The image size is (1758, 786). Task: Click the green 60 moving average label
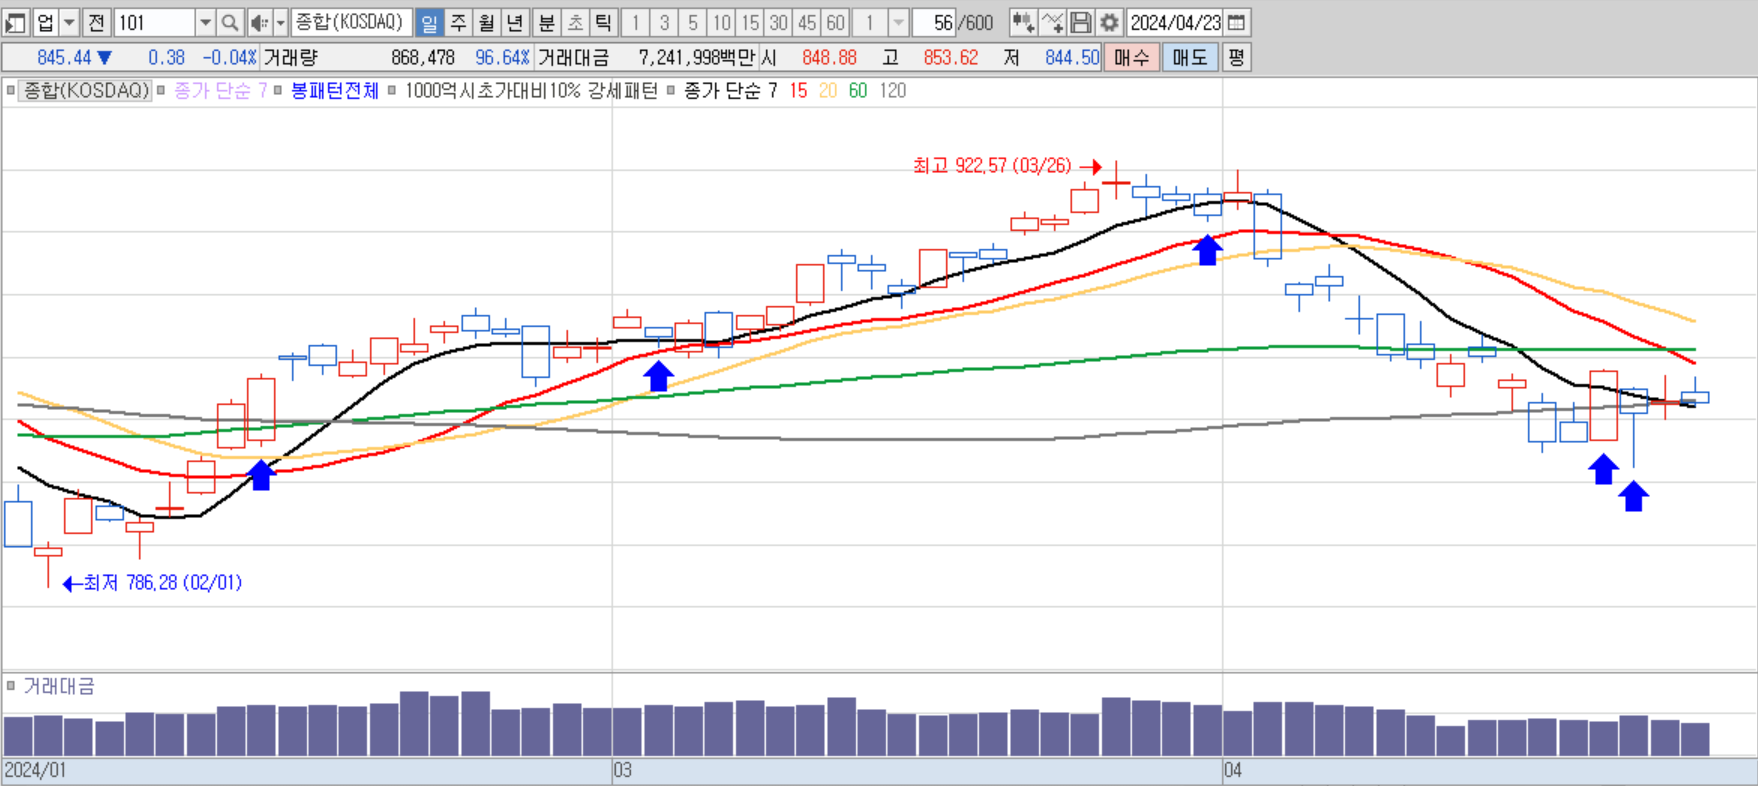coord(858,91)
